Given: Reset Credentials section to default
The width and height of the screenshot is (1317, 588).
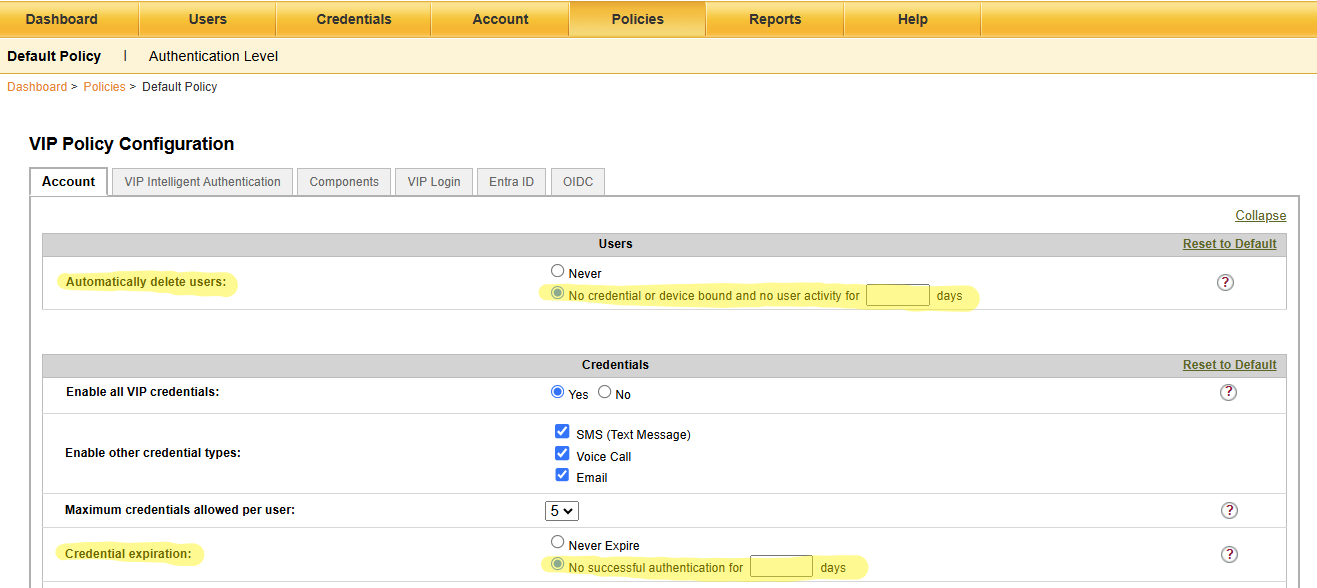Looking at the screenshot, I should pos(1229,365).
